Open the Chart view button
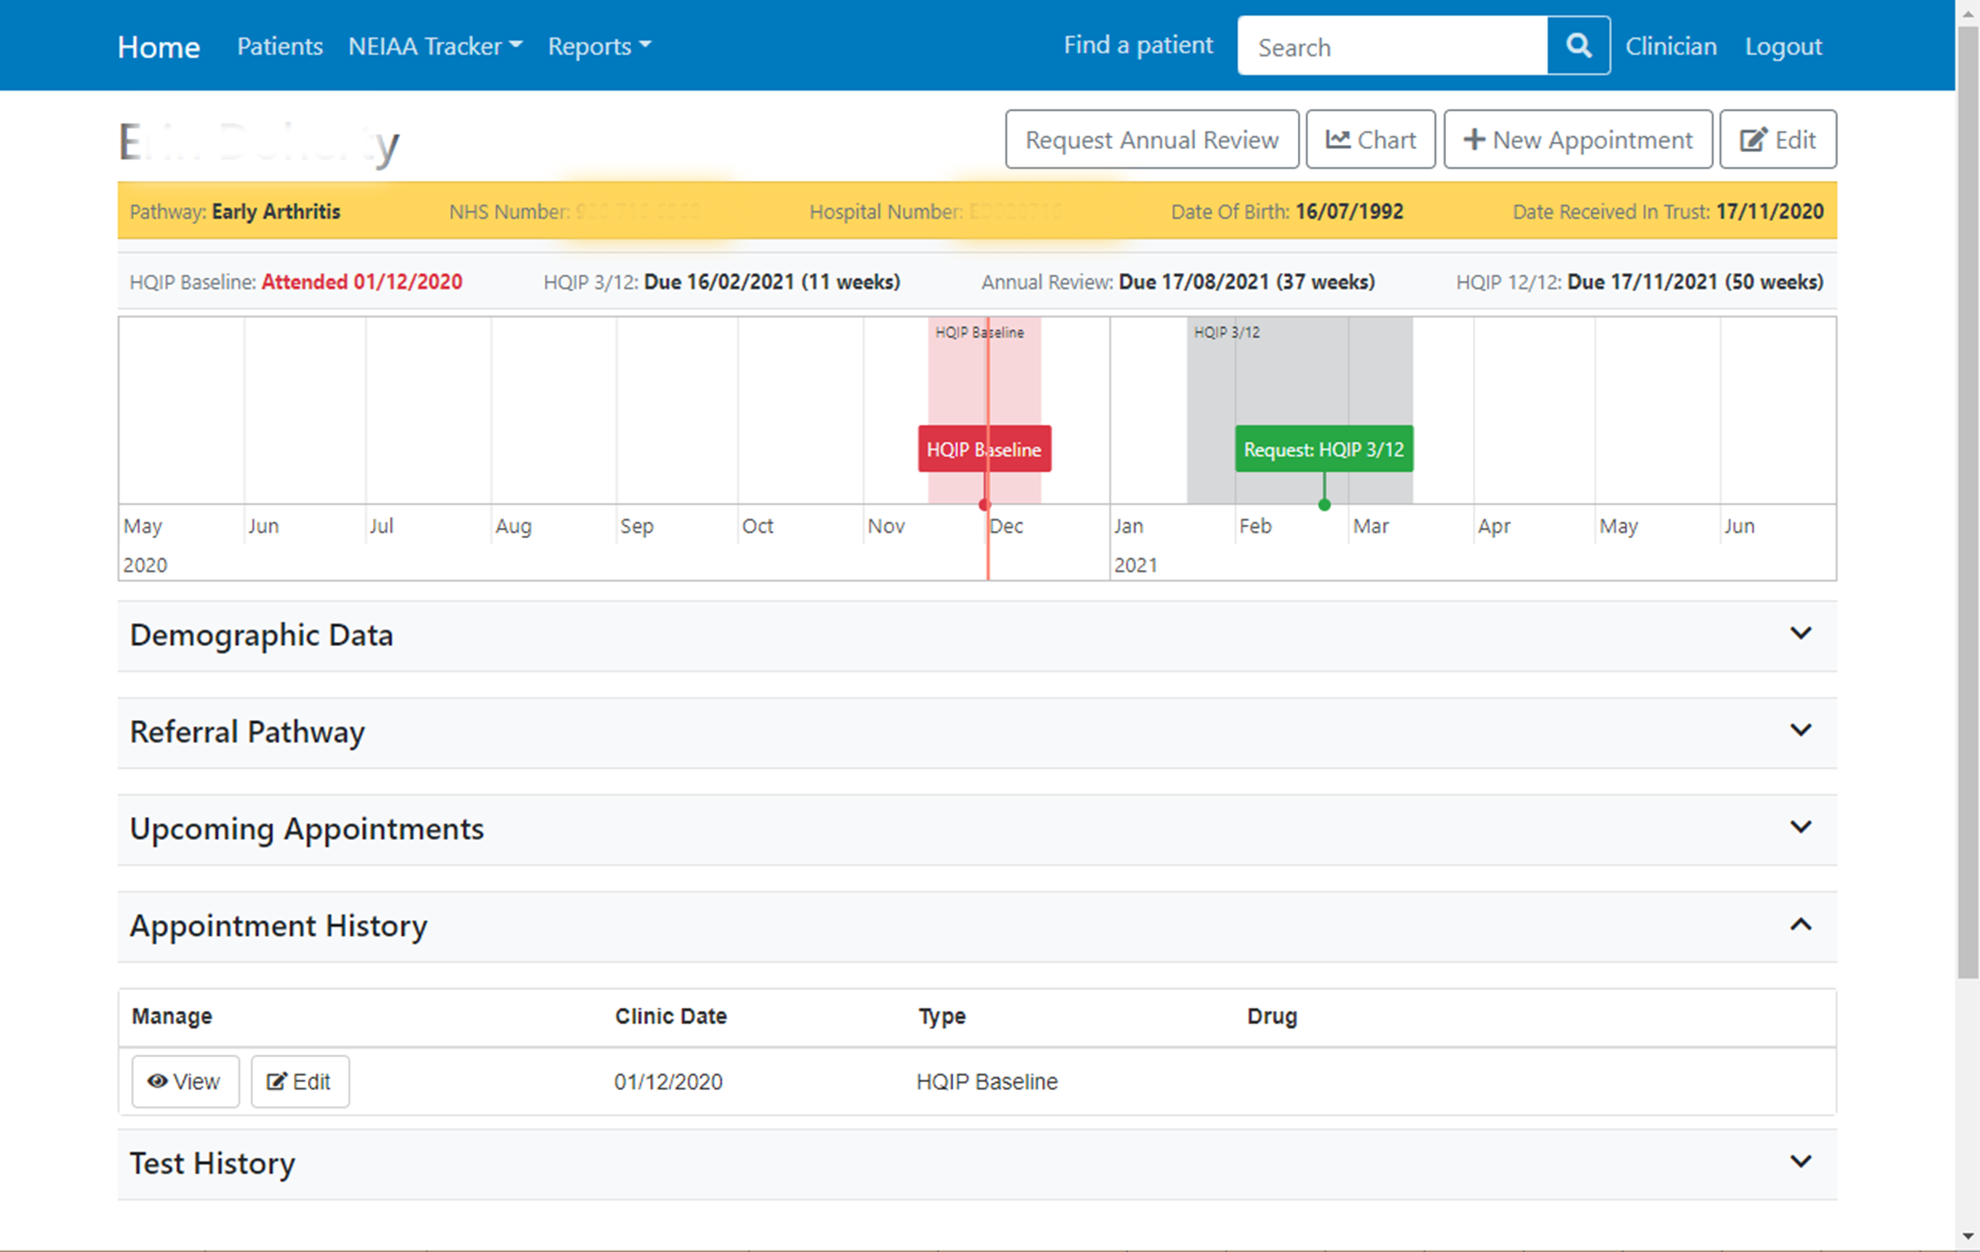This screenshot has width=1980, height=1252. coord(1370,139)
